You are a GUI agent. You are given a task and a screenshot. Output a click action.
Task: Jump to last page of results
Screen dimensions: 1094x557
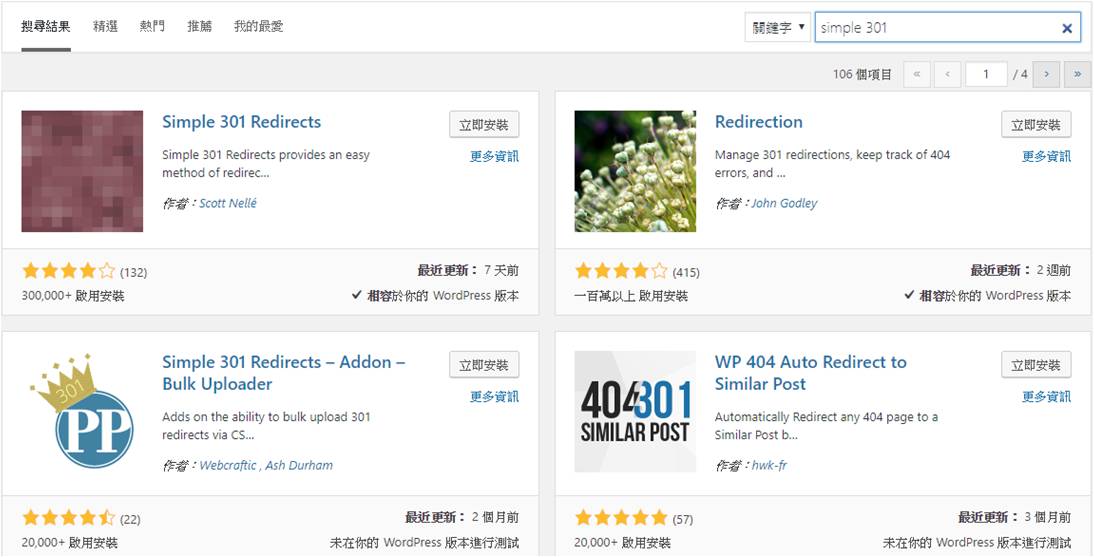pyautogui.click(x=1077, y=74)
